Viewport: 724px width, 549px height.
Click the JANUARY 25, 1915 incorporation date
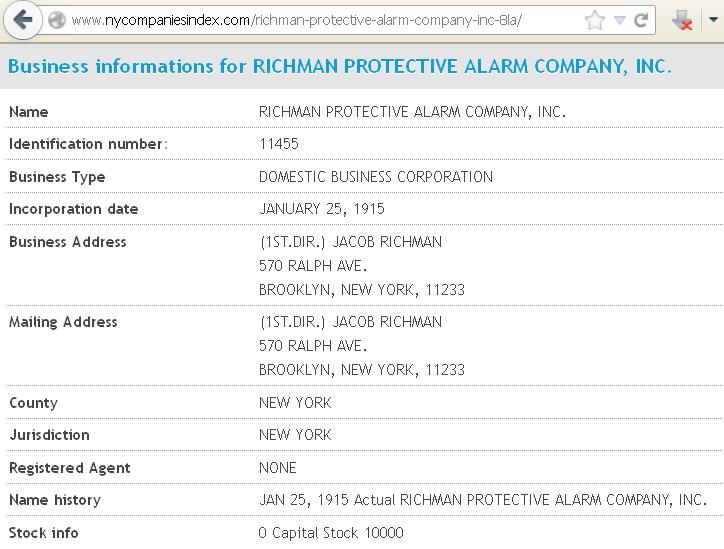tap(322, 209)
